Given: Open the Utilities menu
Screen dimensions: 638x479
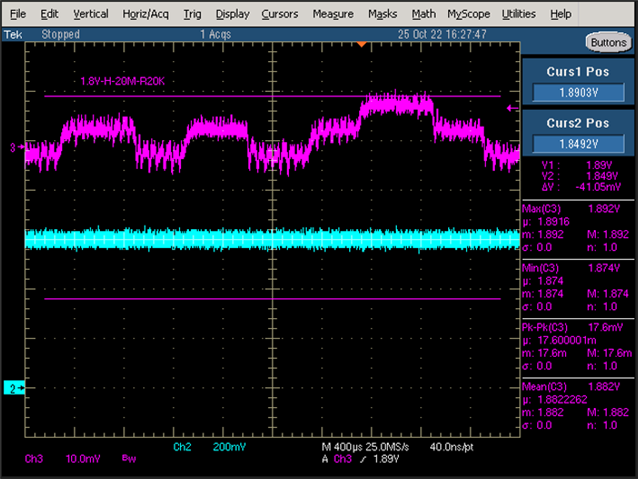Looking at the screenshot, I should point(518,14).
